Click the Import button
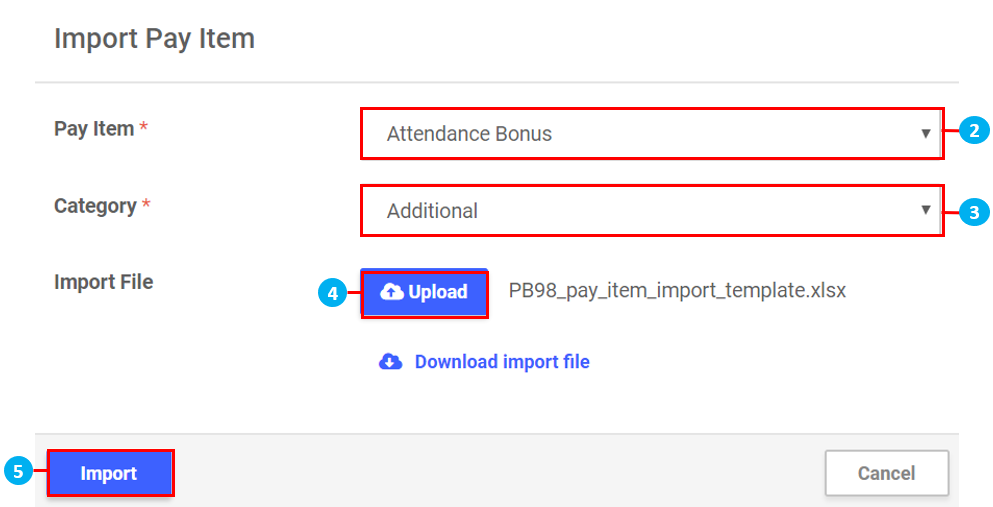The image size is (993, 507). 109,473
